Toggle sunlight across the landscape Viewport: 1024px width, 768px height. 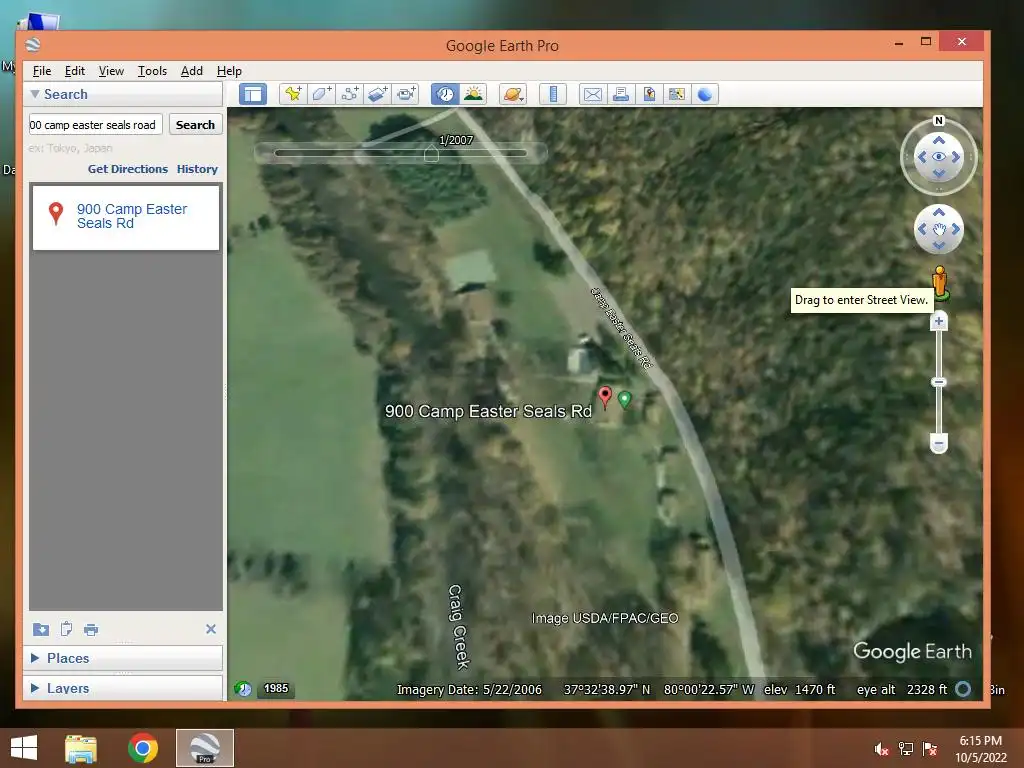(x=473, y=94)
